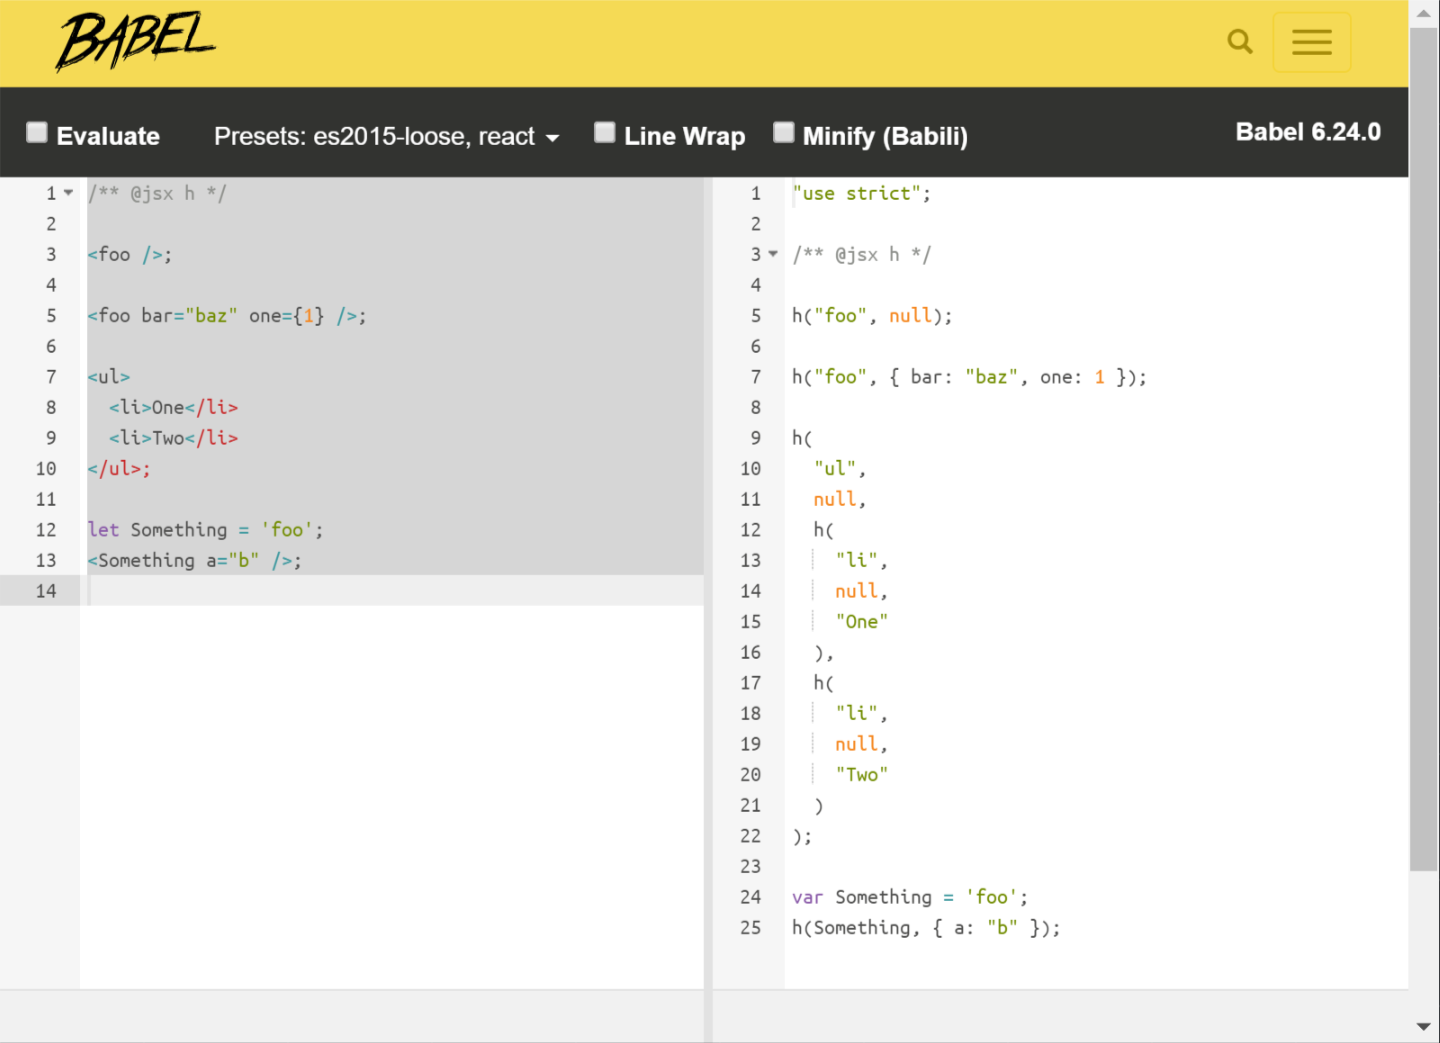This screenshot has width=1440, height=1043.
Task: Click the Babel 6.24.0 version text
Action: 1308,132
